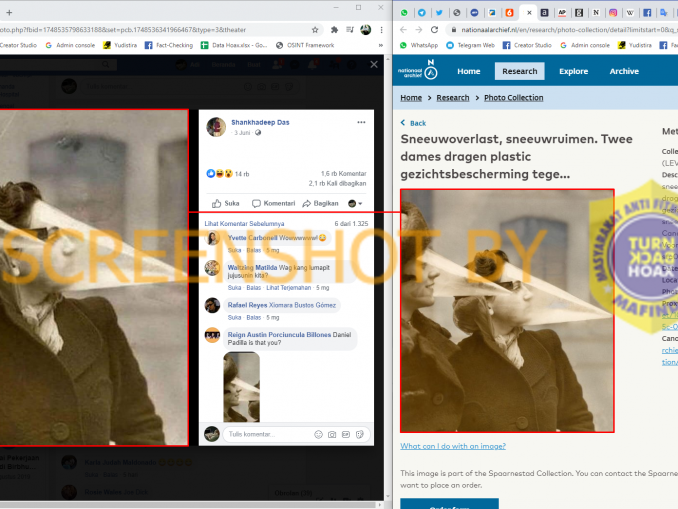Attach a photo using camera icon

point(332,435)
